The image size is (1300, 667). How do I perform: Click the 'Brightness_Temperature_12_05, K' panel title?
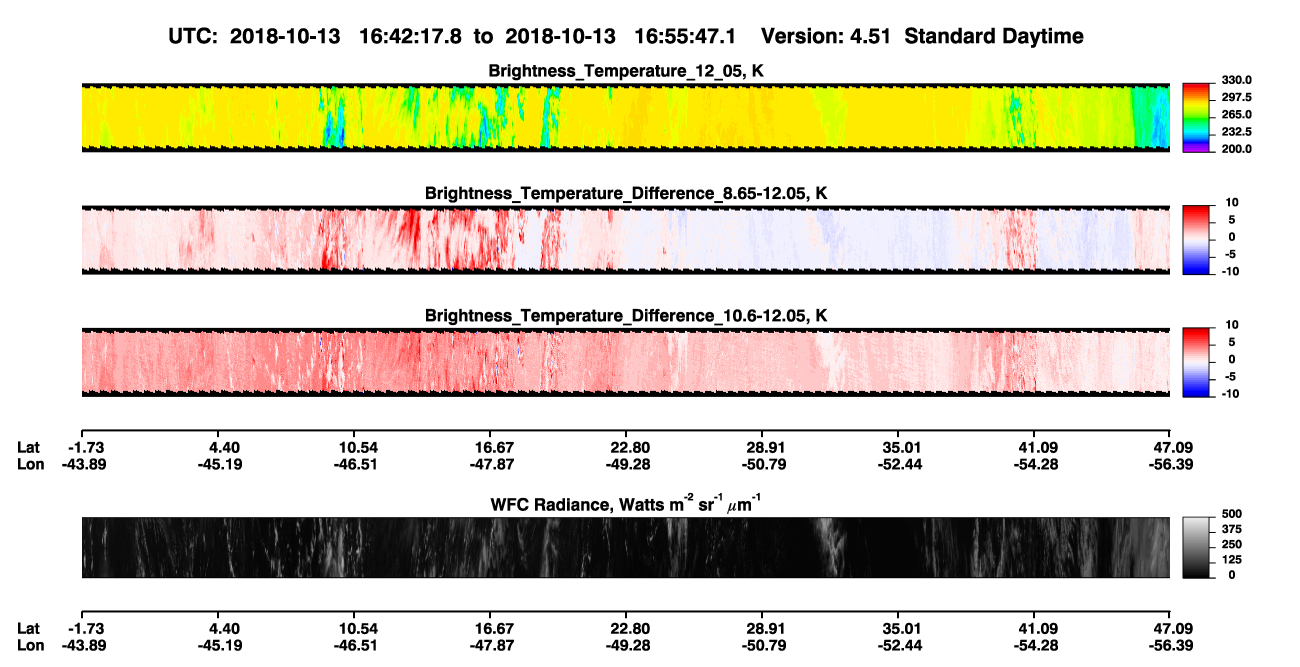[626, 71]
